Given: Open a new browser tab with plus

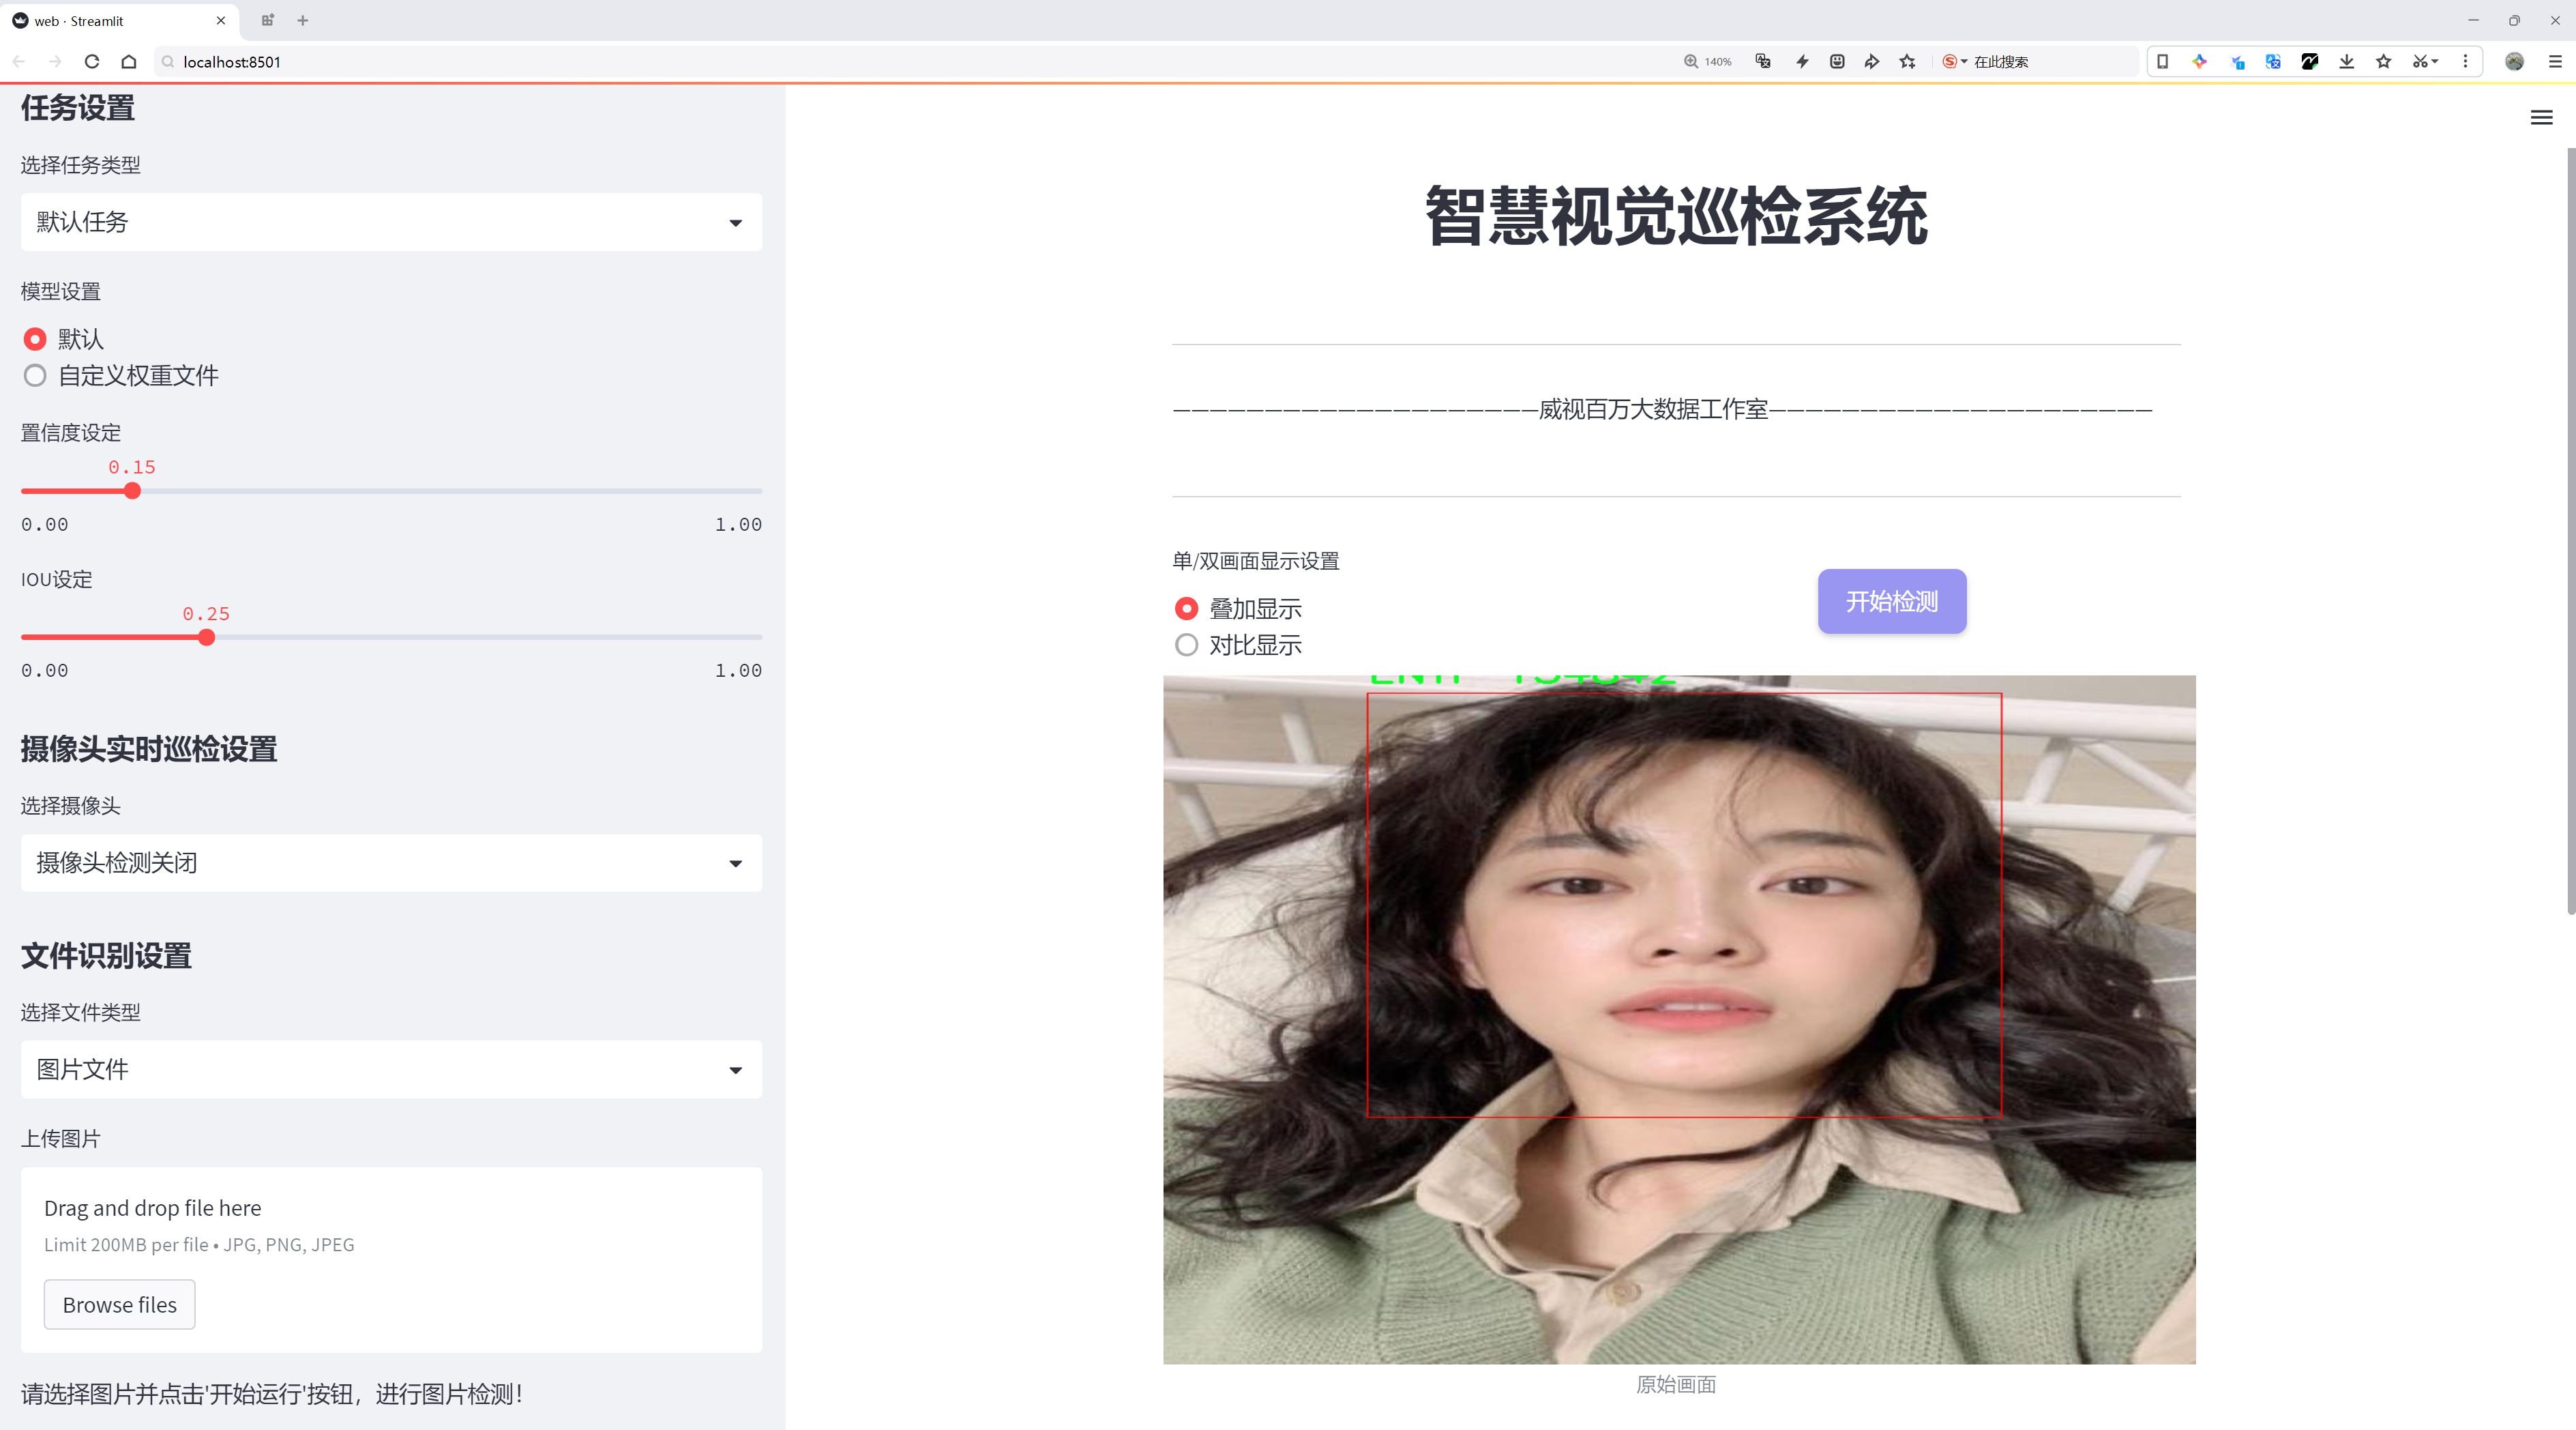Looking at the screenshot, I should click(303, 20).
